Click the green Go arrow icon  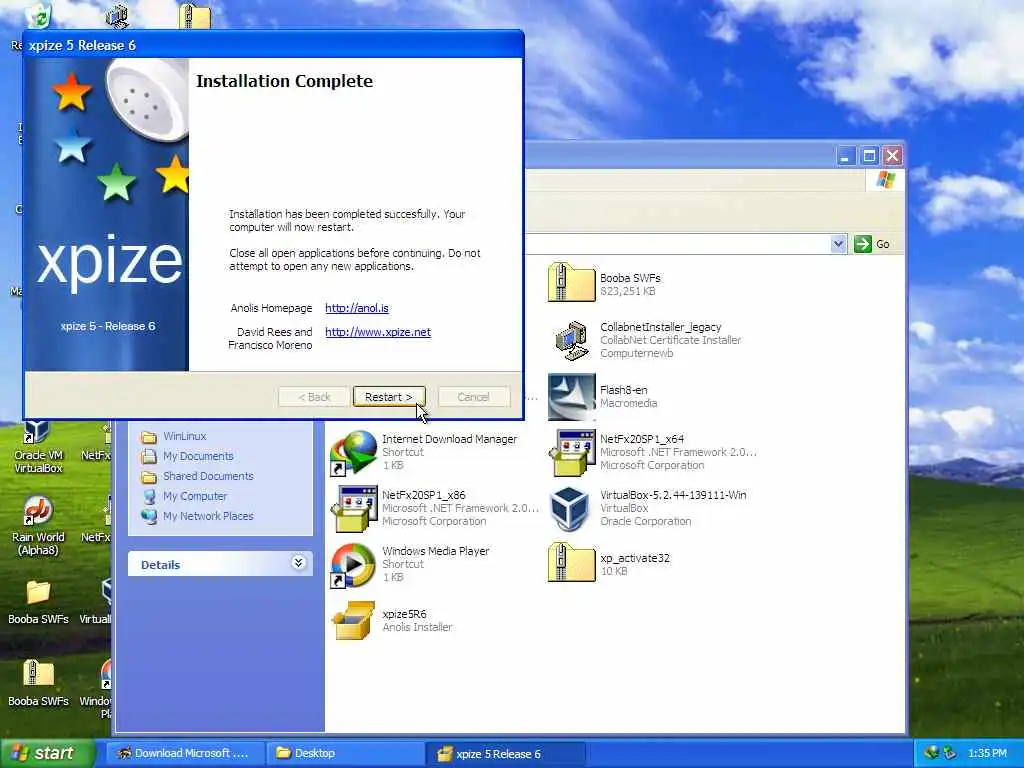point(863,244)
